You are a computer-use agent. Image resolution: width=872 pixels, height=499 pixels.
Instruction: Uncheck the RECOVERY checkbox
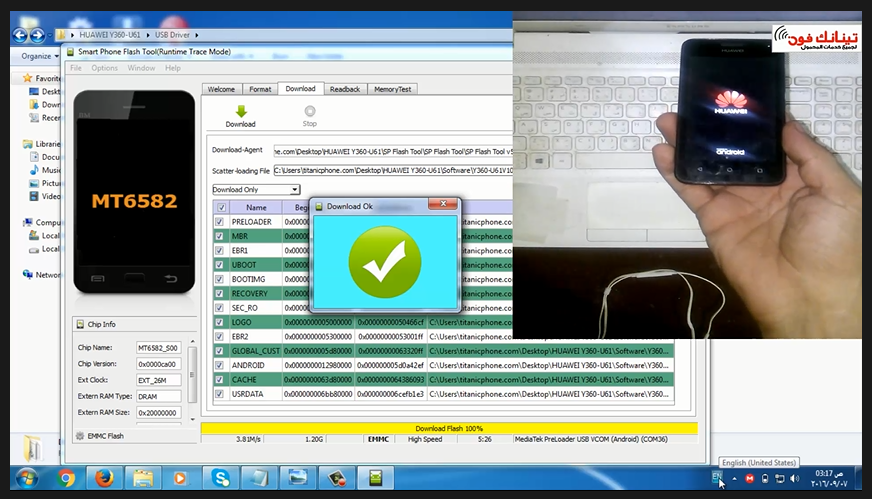pos(220,294)
